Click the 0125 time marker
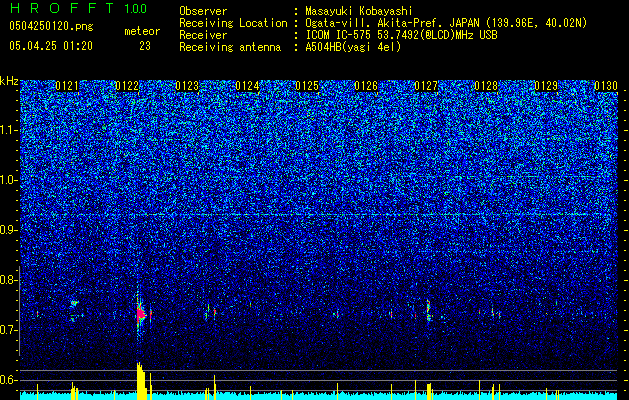 (307, 86)
